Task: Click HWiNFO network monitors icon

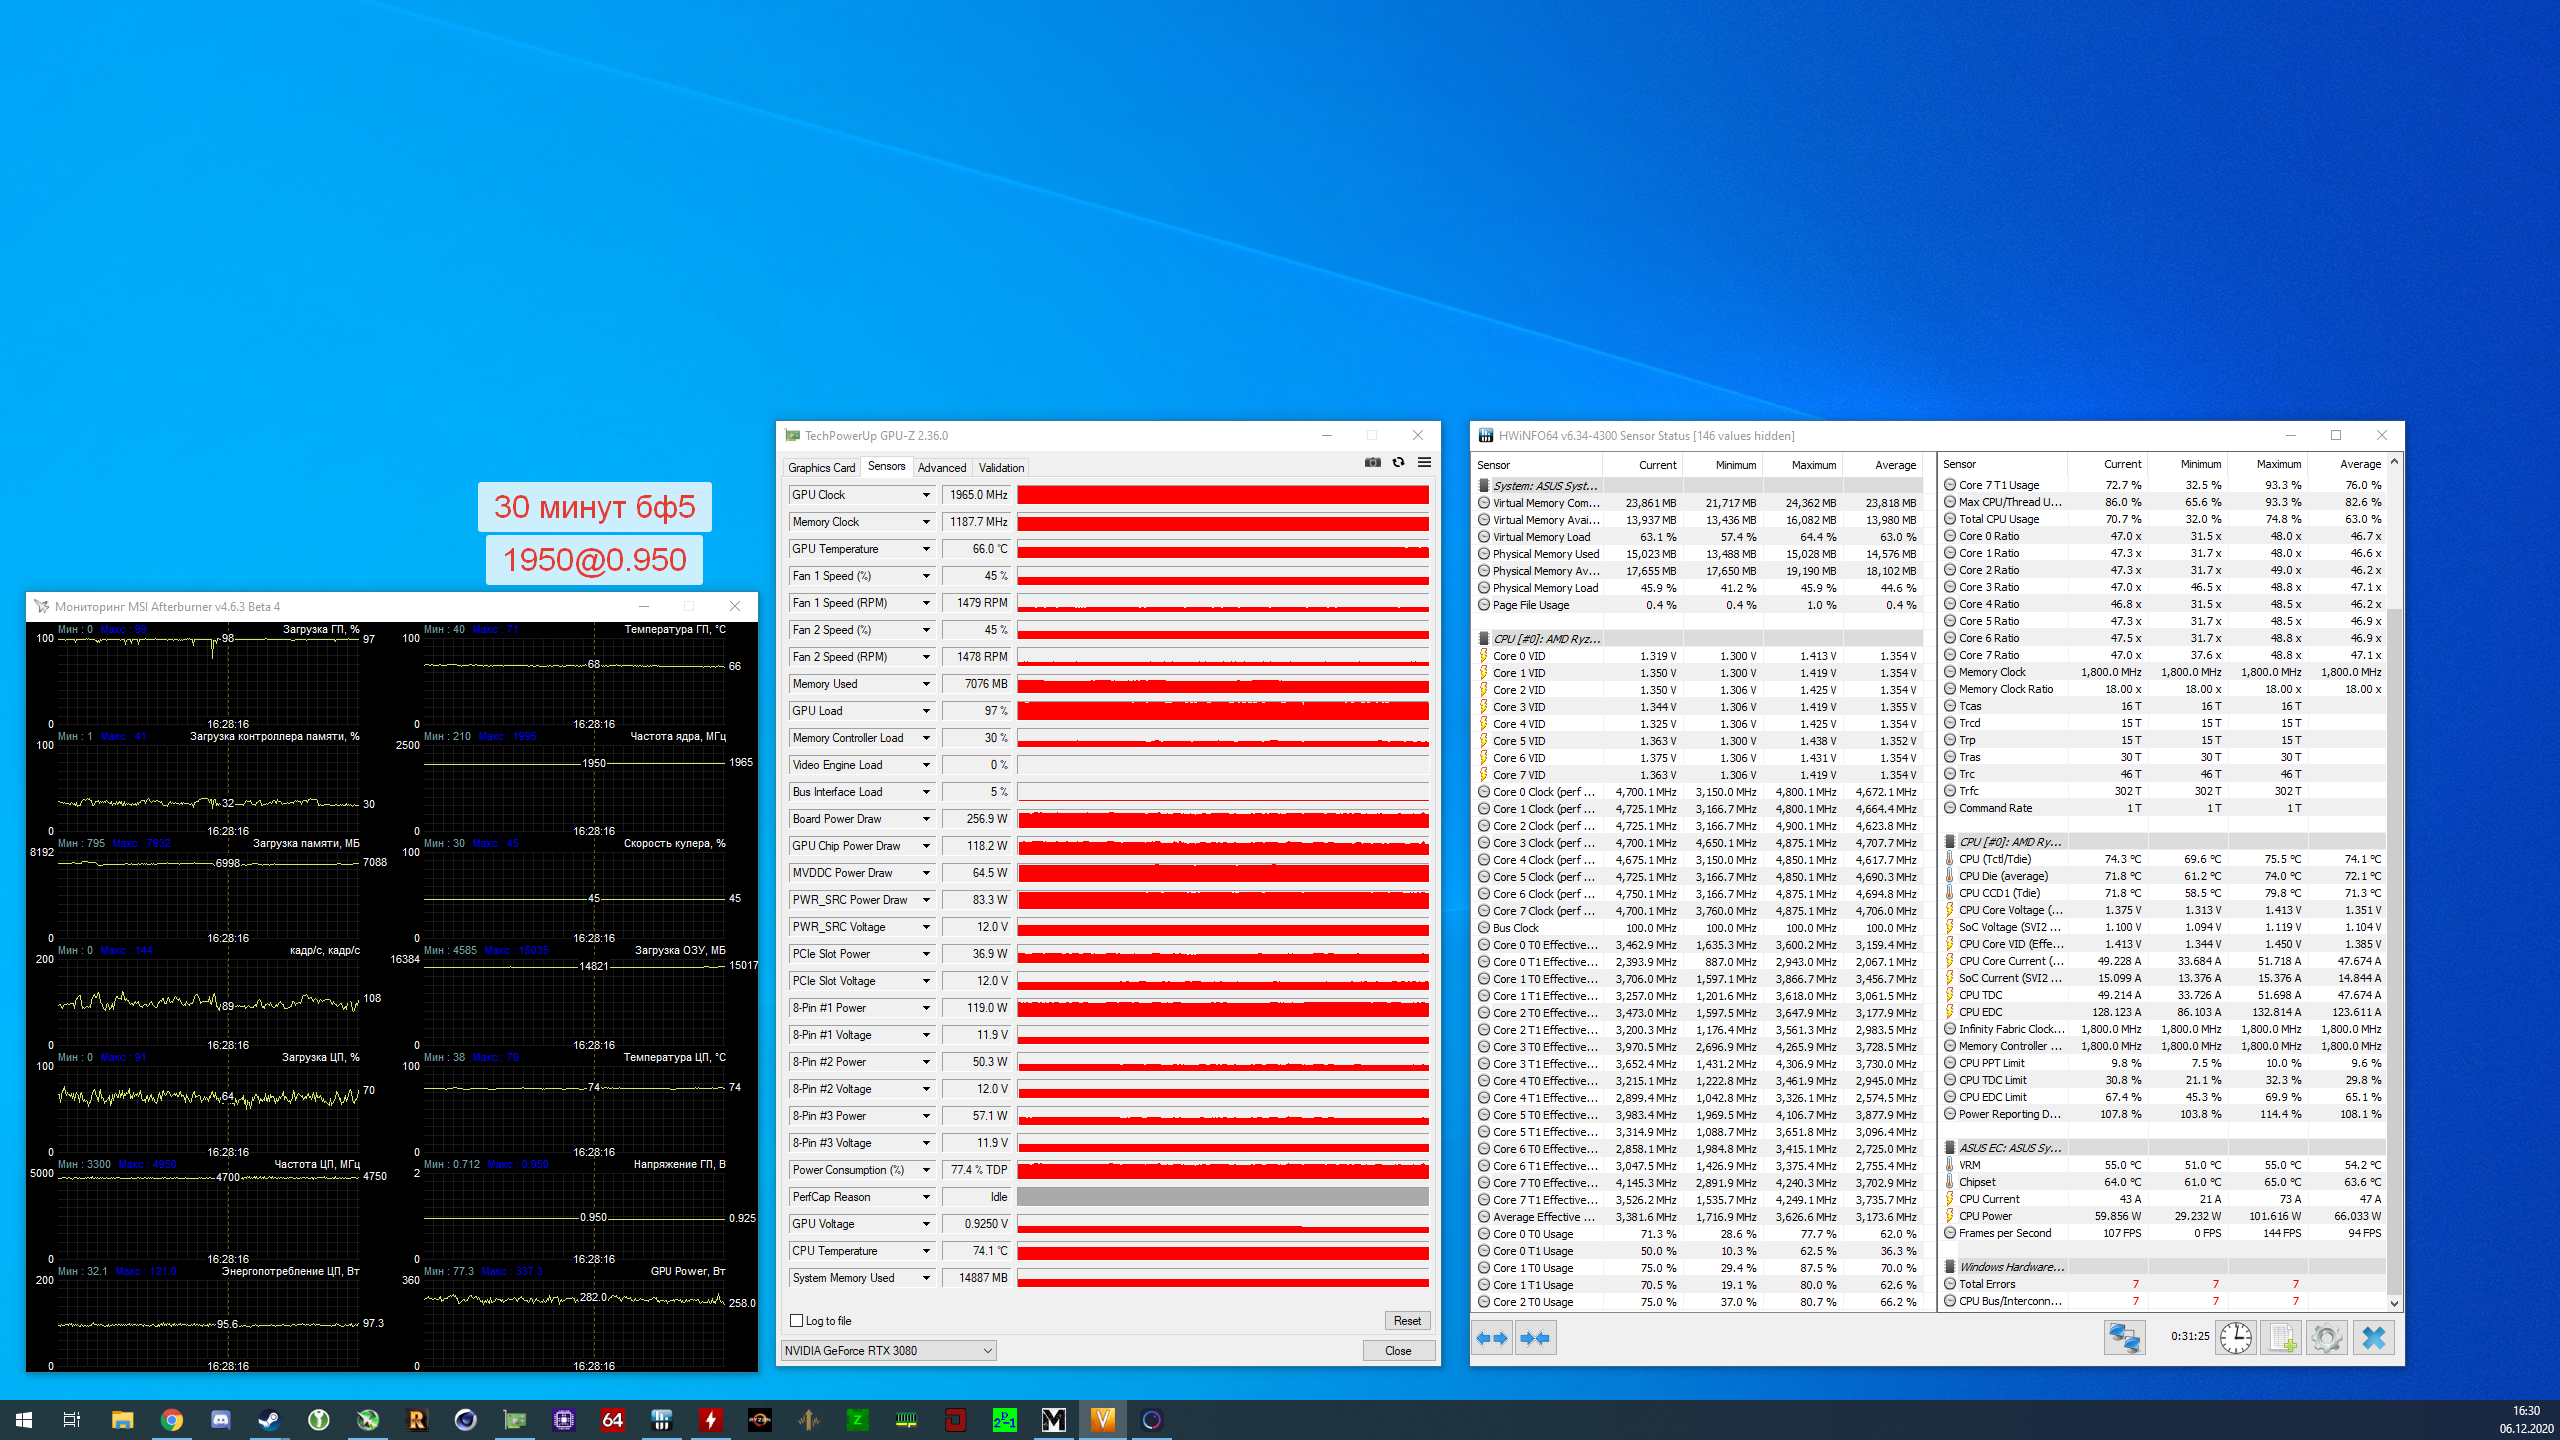Action: pos(2124,1338)
